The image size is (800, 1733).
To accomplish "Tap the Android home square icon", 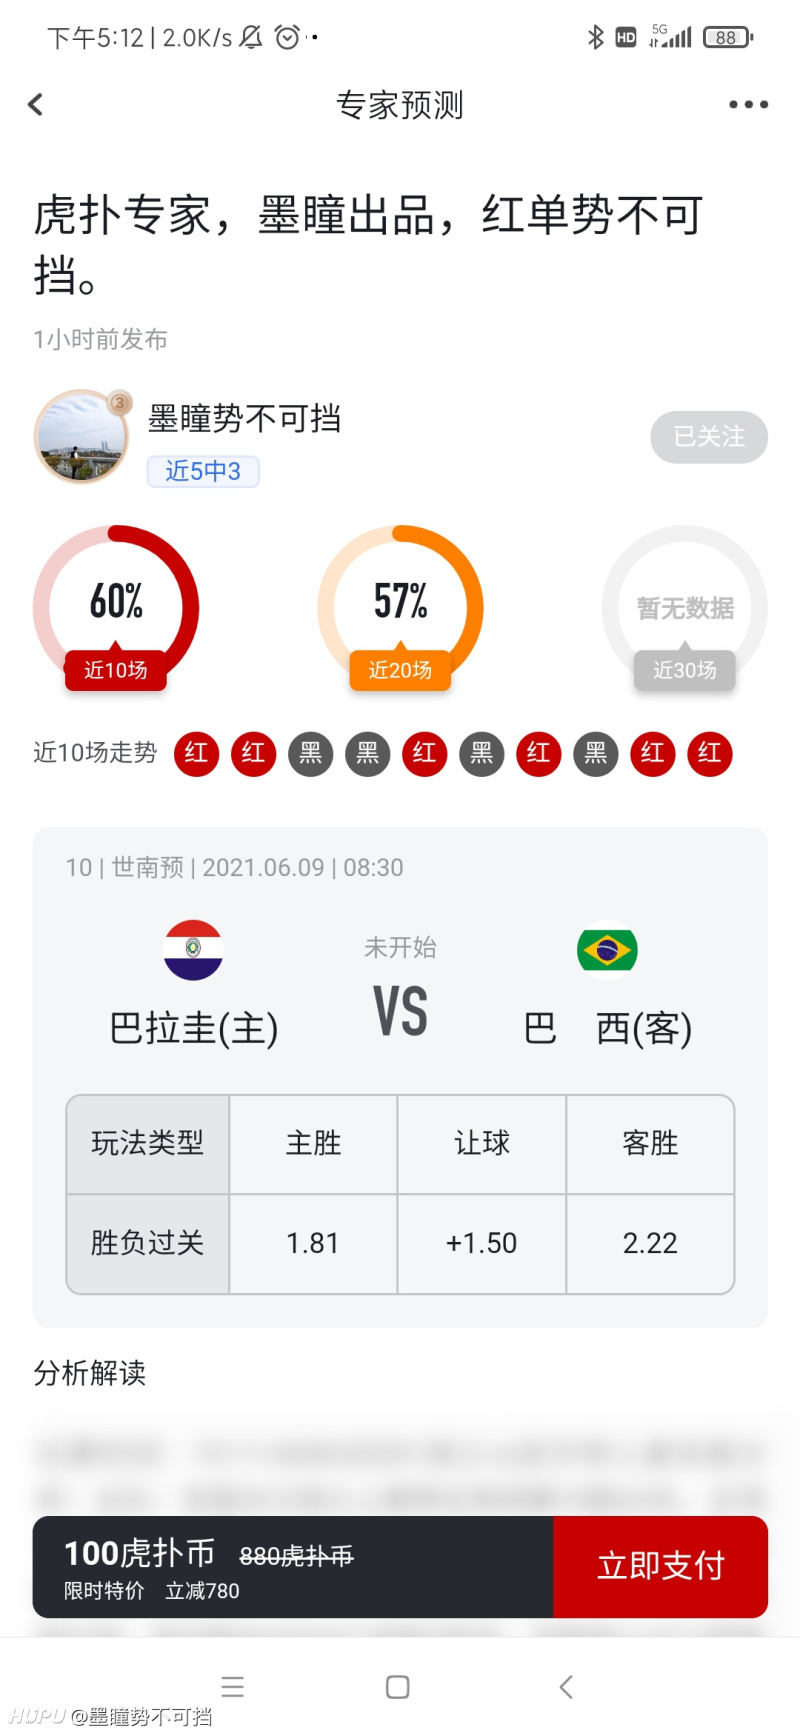I will (x=398, y=1687).
